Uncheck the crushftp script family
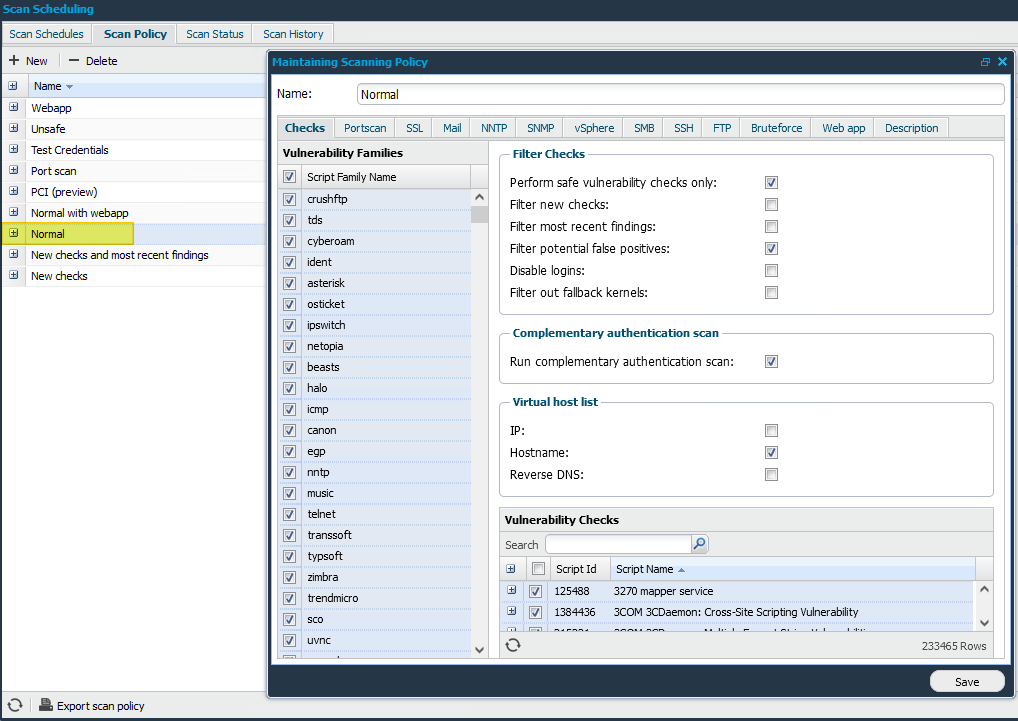This screenshot has width=1018, height=721. click(289, 199)
